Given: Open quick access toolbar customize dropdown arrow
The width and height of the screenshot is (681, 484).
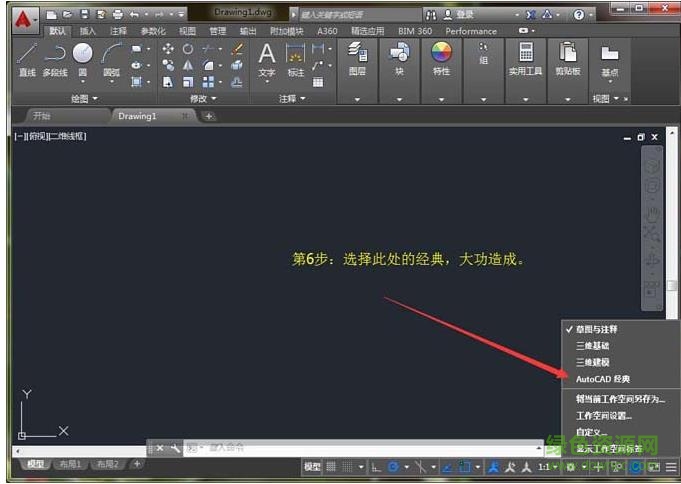Looking at the screenshot, I should click(181, 15).
